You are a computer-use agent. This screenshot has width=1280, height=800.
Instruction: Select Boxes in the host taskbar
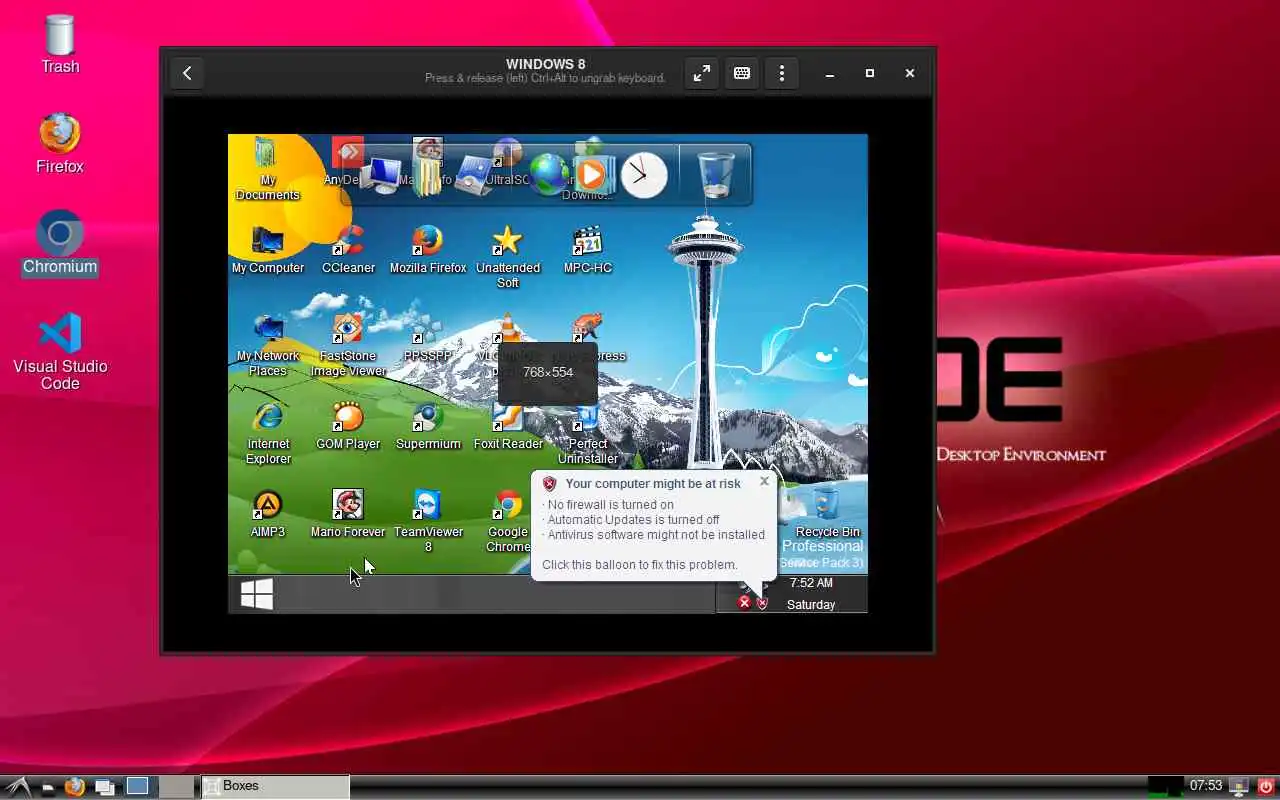275,786
